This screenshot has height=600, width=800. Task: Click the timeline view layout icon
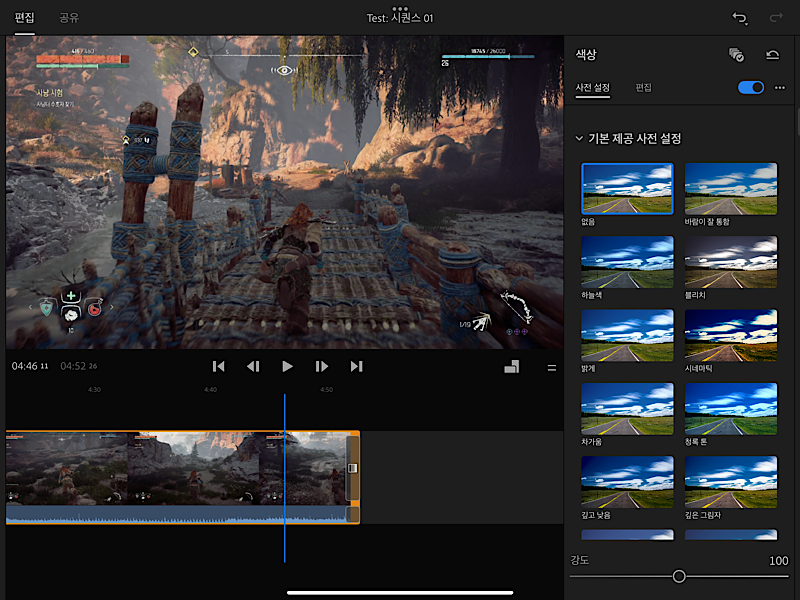pos(512,367)
